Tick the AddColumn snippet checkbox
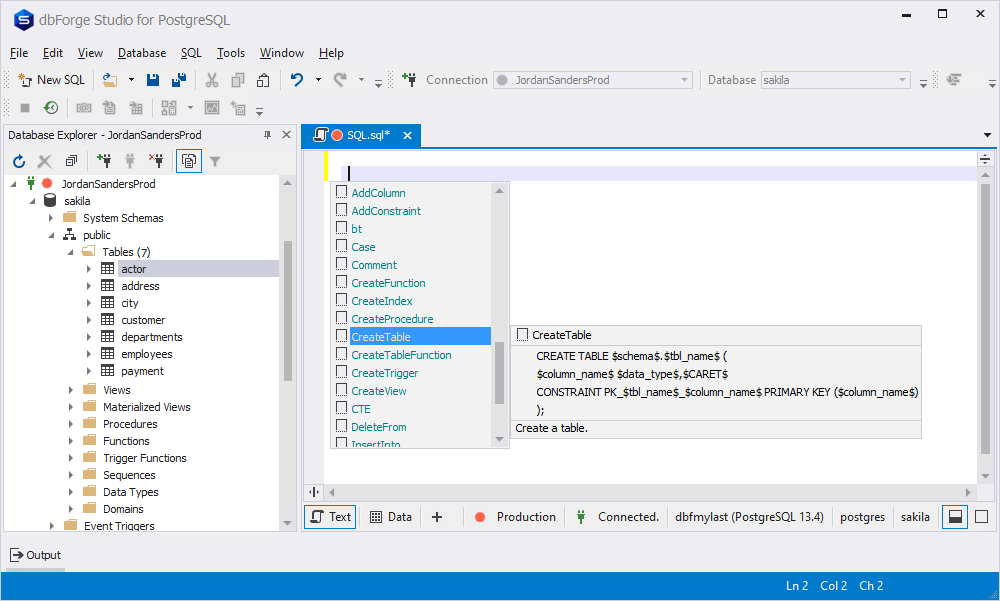The image size is (1000, 601). (342, 192)
